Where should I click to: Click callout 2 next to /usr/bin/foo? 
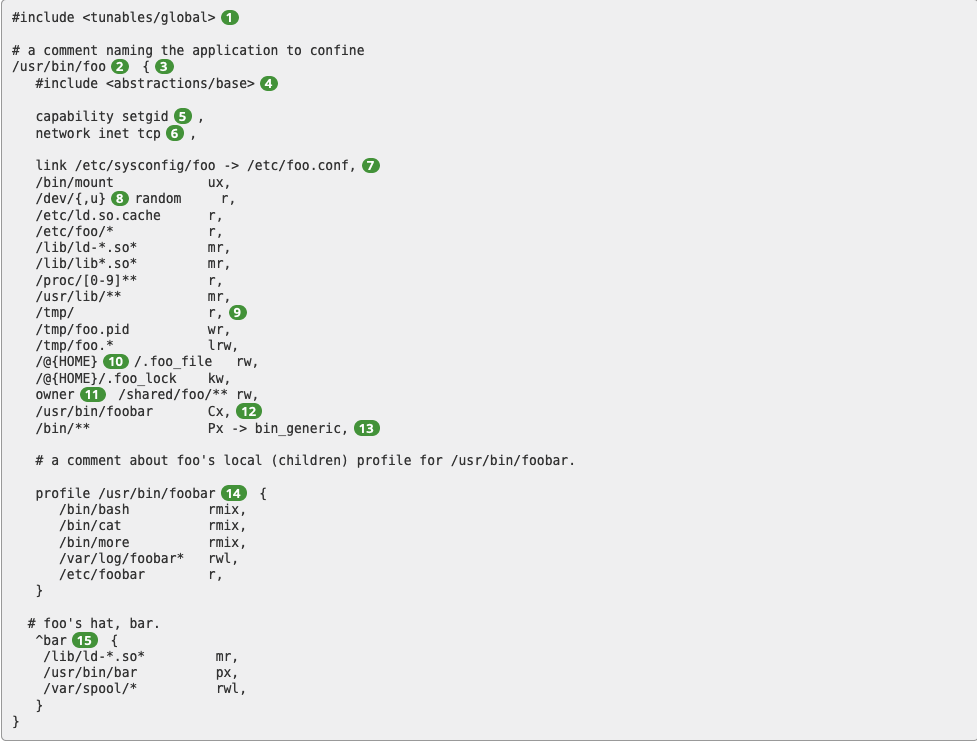pos(120,67)
